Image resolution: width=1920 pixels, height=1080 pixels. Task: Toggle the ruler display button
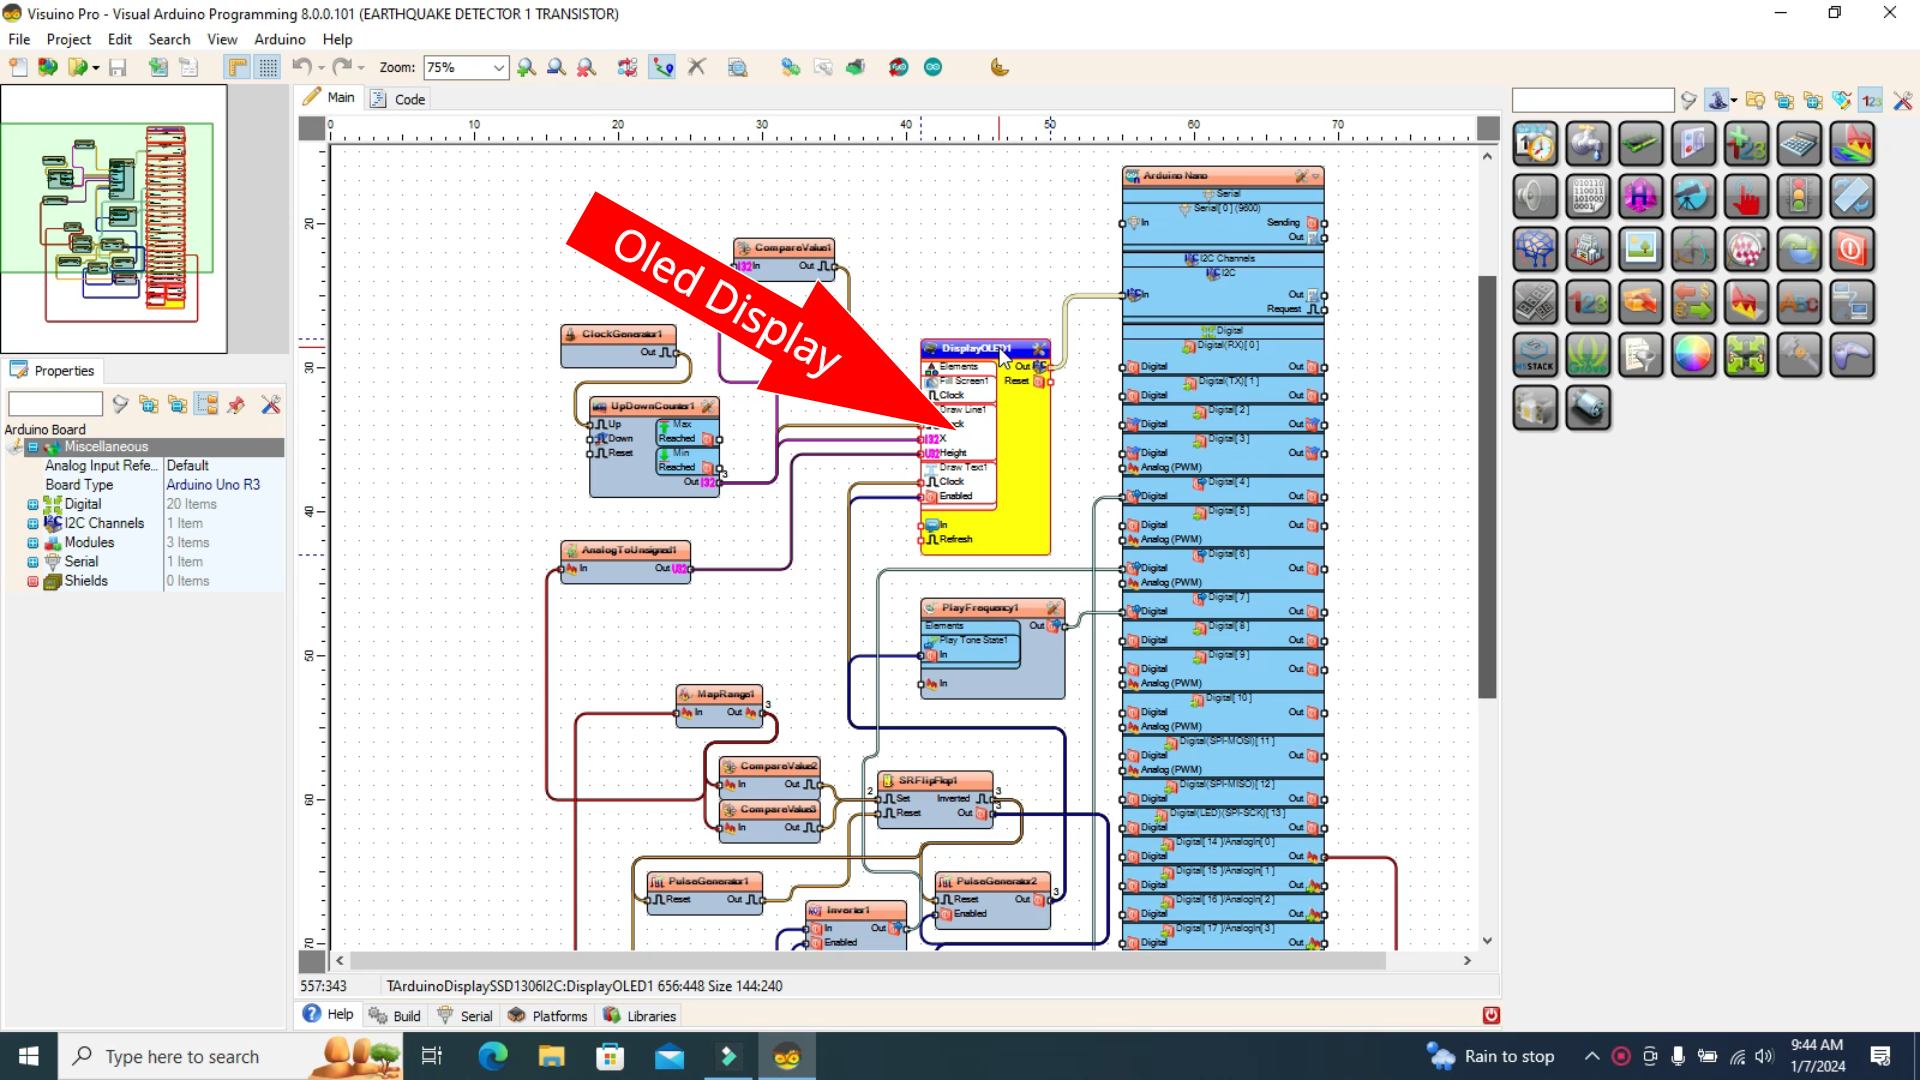coord(237,67)
